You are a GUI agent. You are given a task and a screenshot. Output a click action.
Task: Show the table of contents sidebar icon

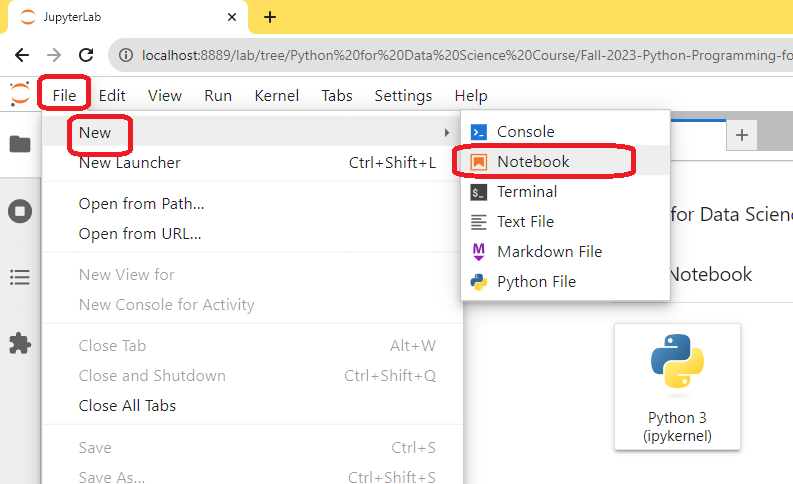pos(20,277)
